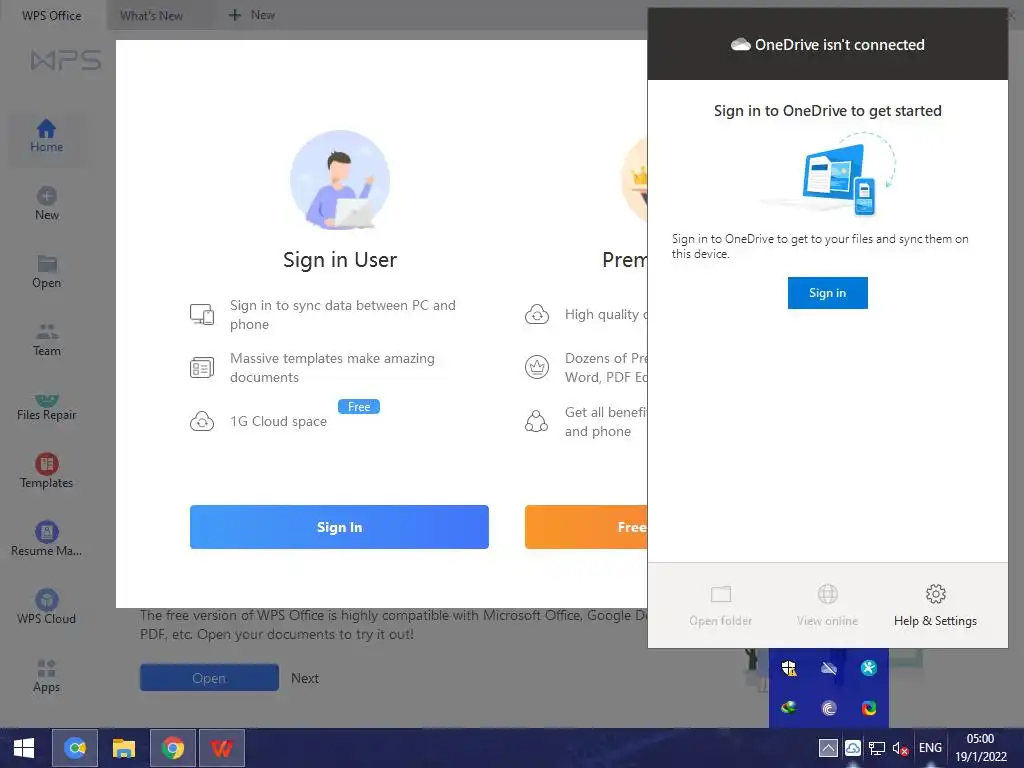Screen dimensions: 1024x768
Task: Click WPS cloud sync icon in taskbar tray
Action: pos(852,748)
